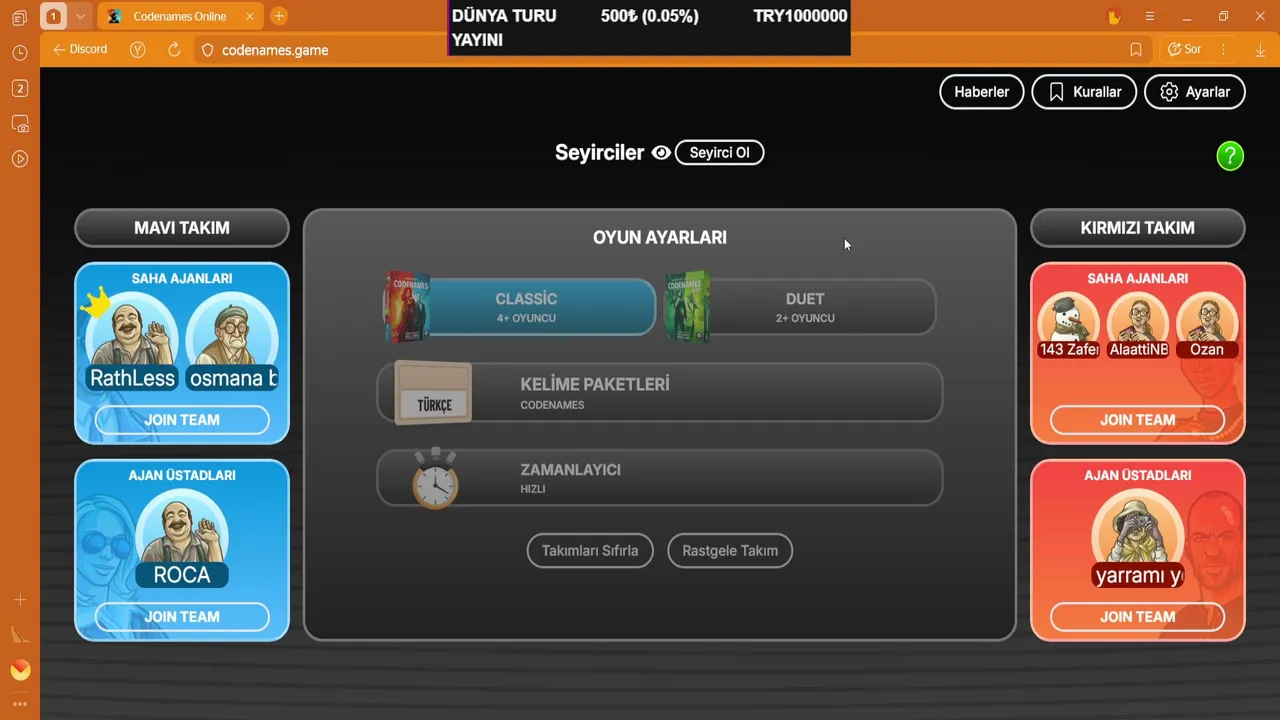Open the browser downloads icon
This screenshot has height=720, width=1280.
[1260, 50]
